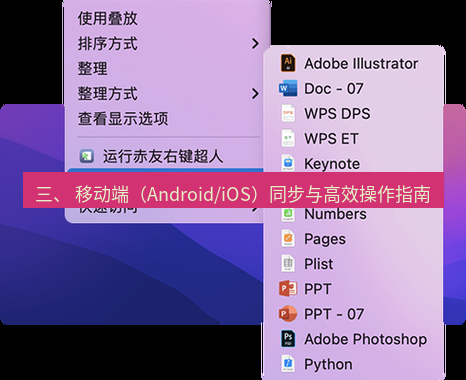The height and width of the screenshot is (380, 466).
Task: Expand the 排序方式 submenu arrow
Action: (x=255, y=43)
